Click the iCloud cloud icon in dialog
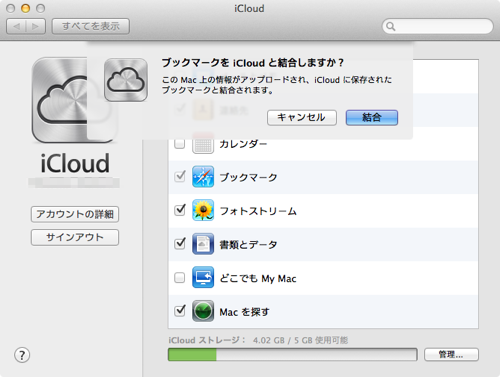500x377 pixels. point(126,80)
